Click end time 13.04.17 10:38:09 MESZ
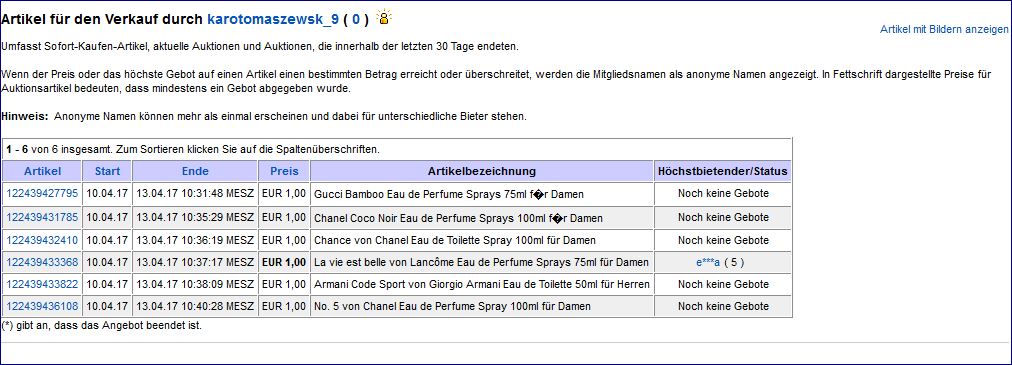 point(195,284)
